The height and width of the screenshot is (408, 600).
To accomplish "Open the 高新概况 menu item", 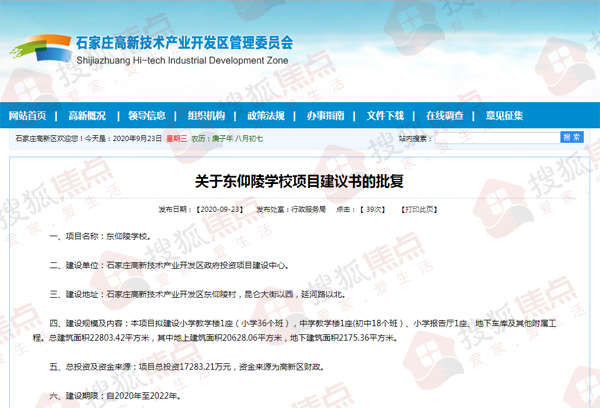I will coord(87,116).
